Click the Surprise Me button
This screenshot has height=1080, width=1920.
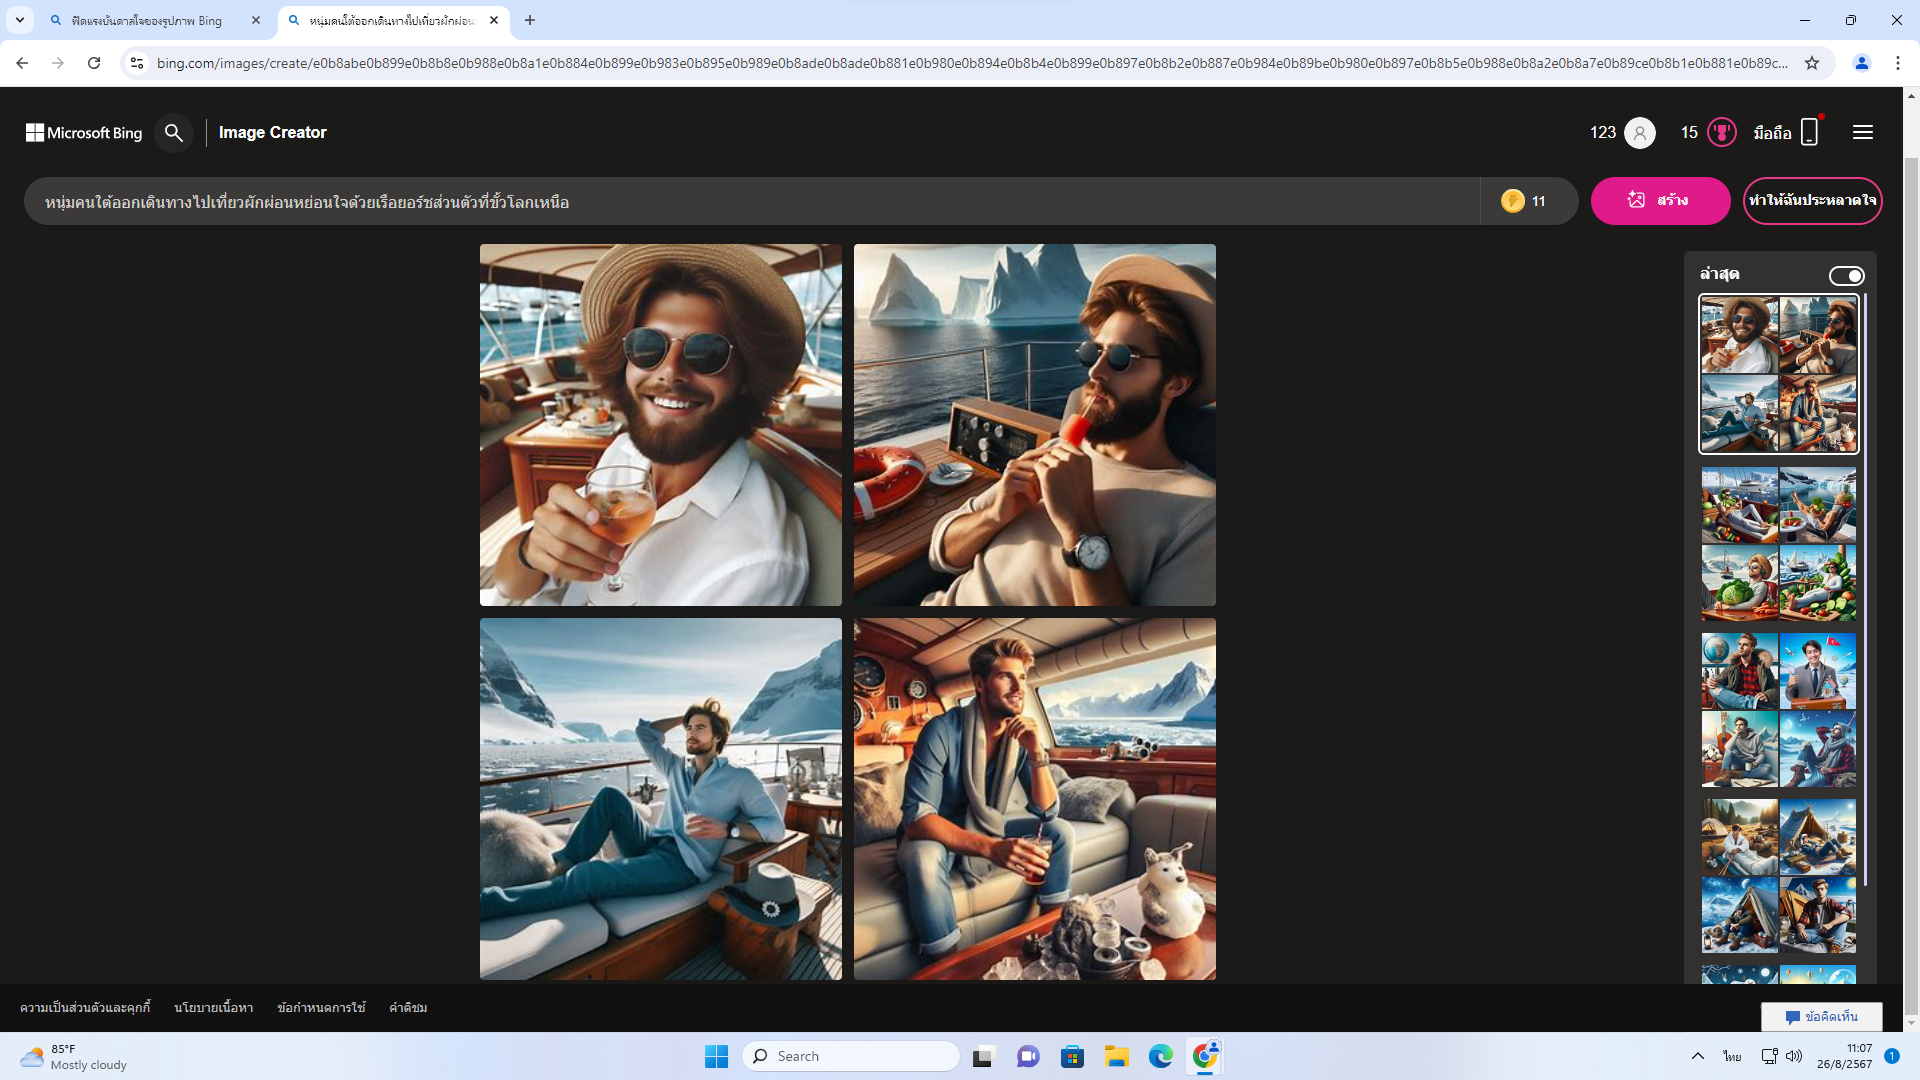1812,201
